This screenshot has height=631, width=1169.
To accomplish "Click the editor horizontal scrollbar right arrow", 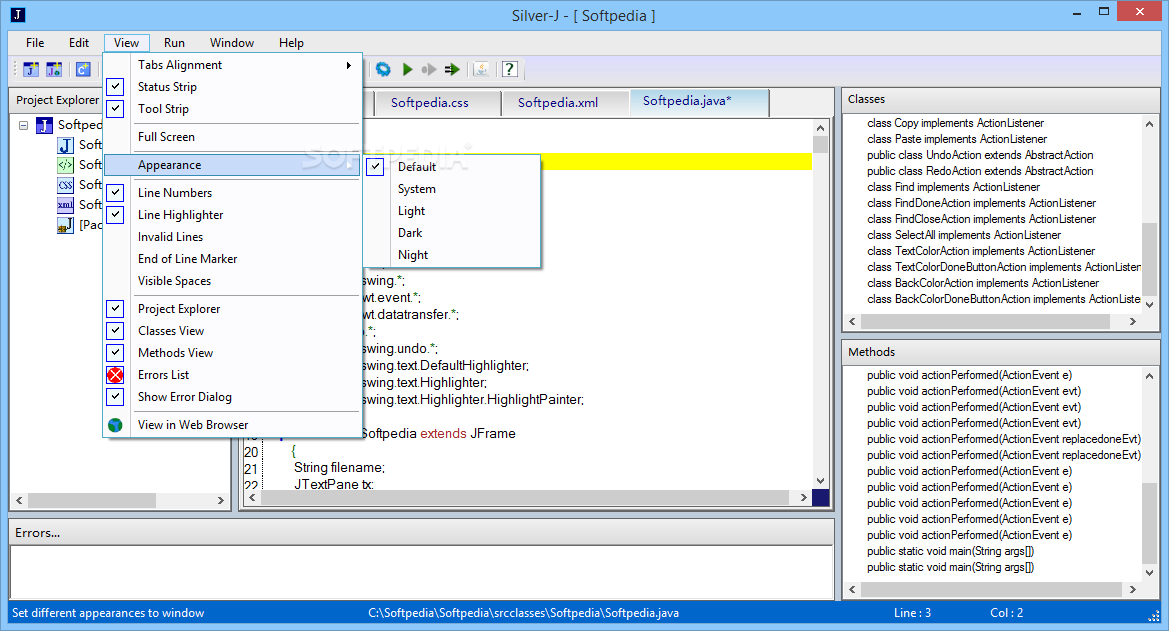I will pyautogui.click(x=803, y=497).
